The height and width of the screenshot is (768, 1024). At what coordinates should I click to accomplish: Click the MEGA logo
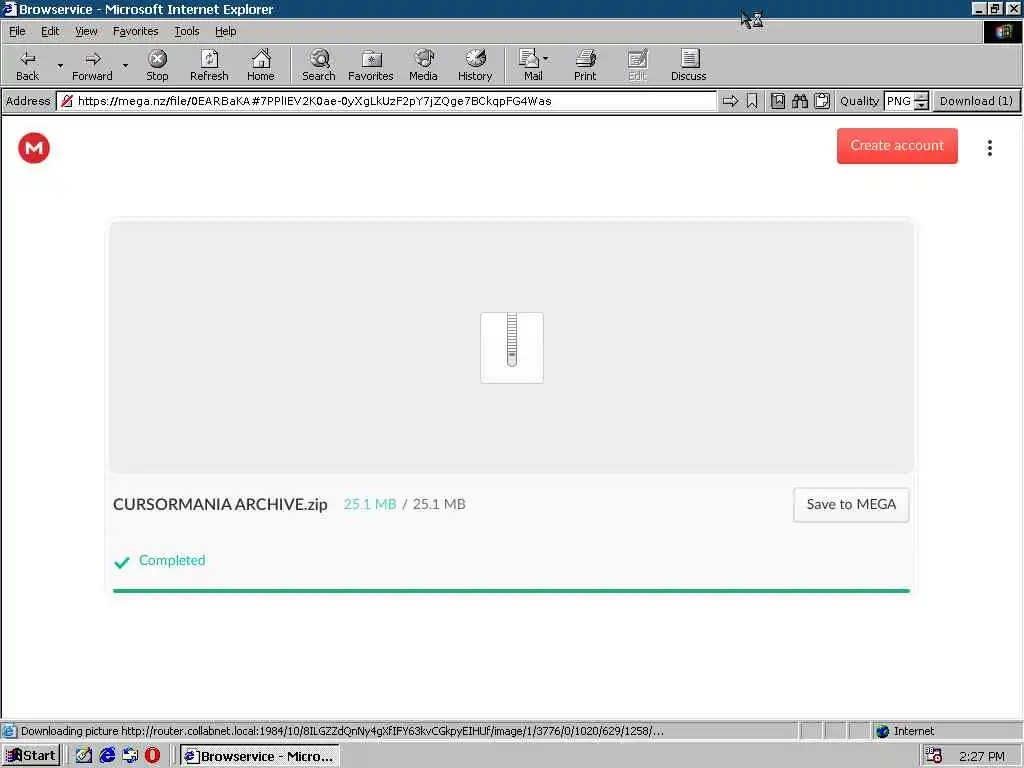tap(34, 148)
